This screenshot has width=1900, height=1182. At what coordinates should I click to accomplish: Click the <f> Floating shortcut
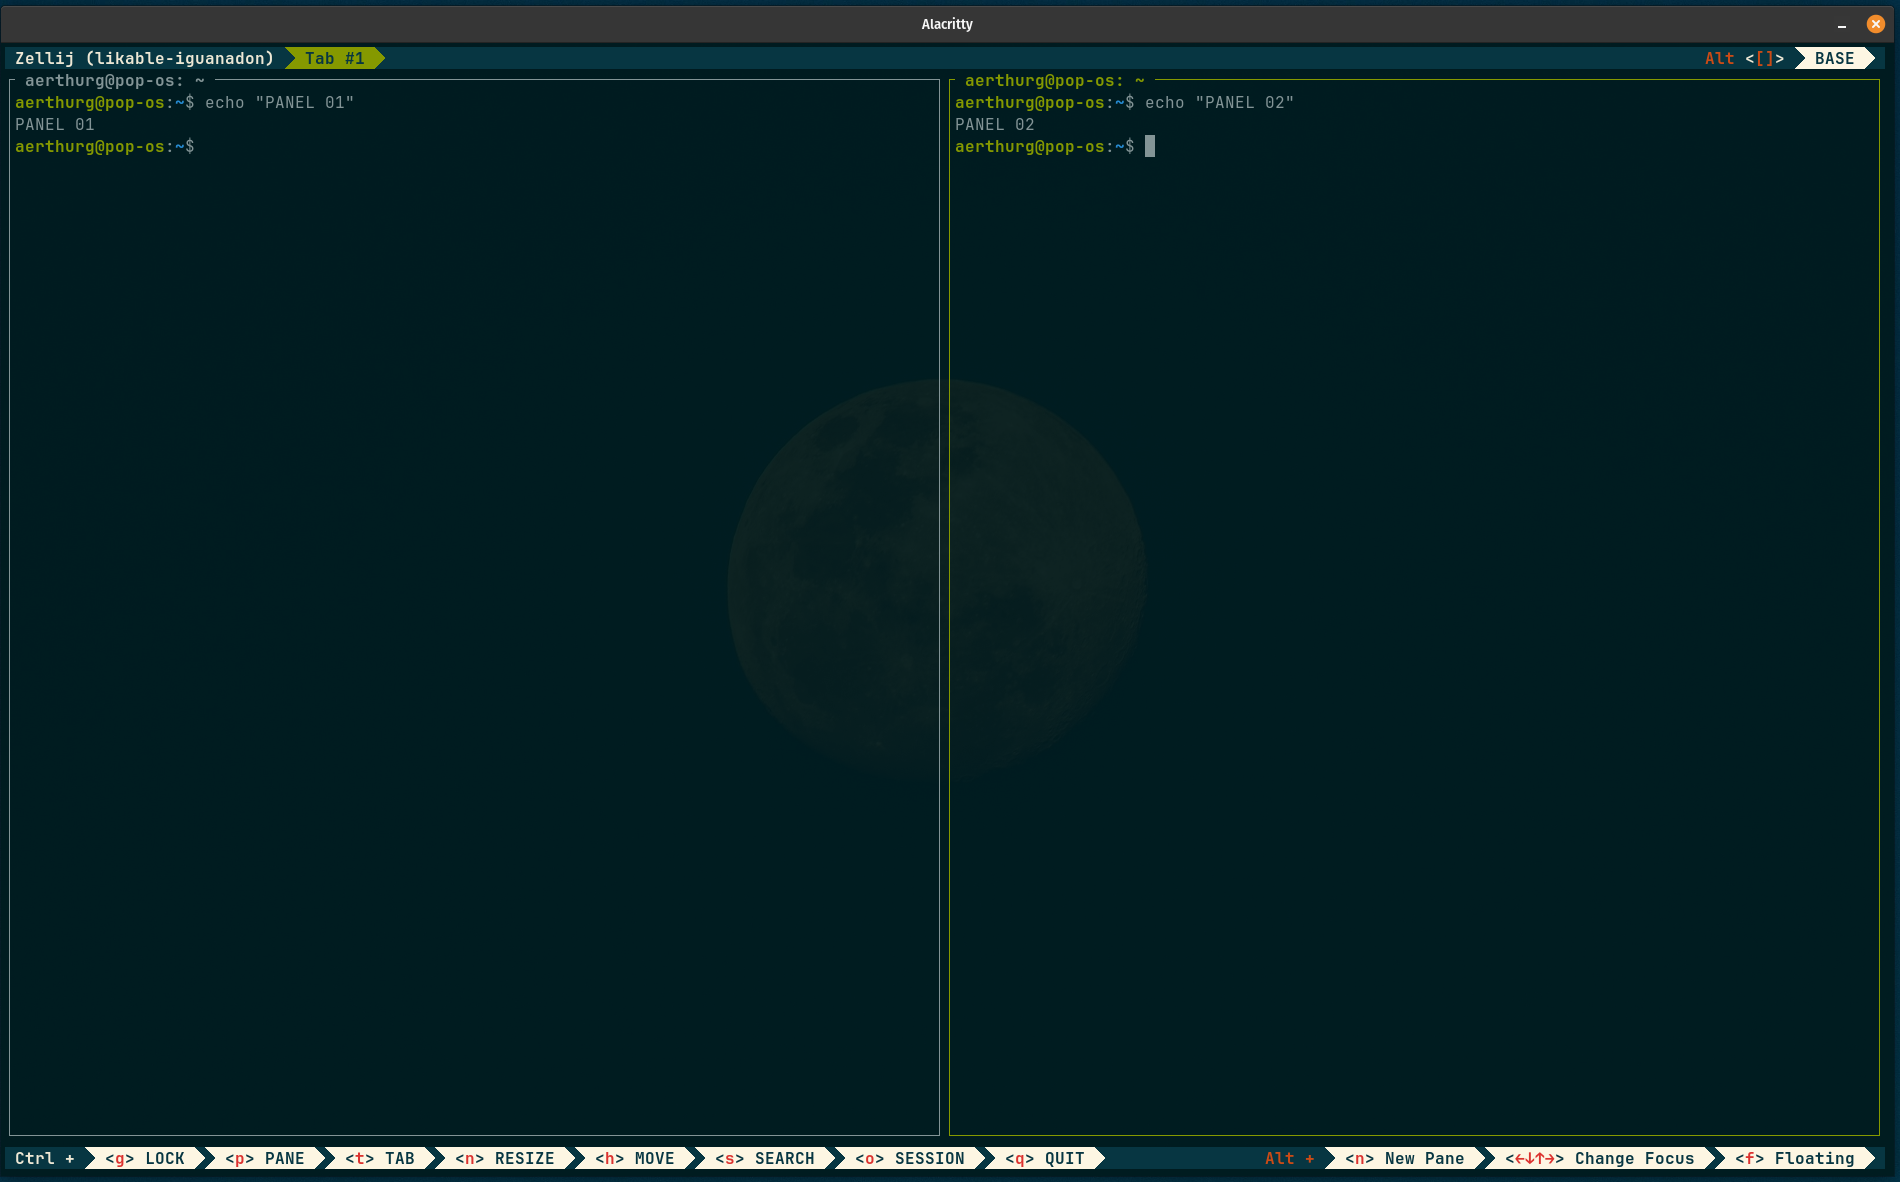(x=1795, y=1158)
